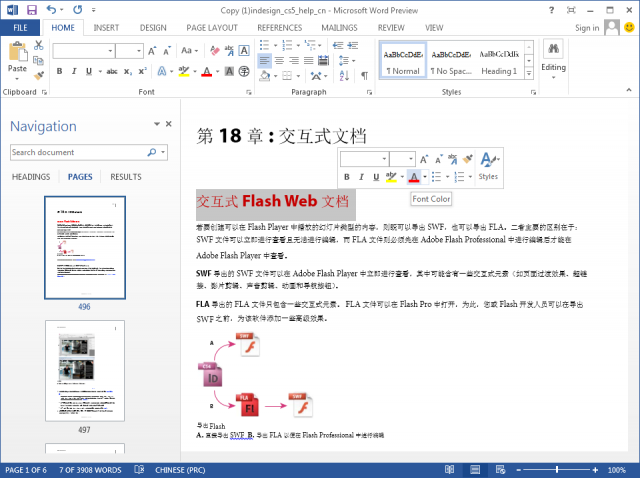Screen dimensions: 640x479
Task: Toggle Bold in the ribbon Font group
Action: coord(59,71)
